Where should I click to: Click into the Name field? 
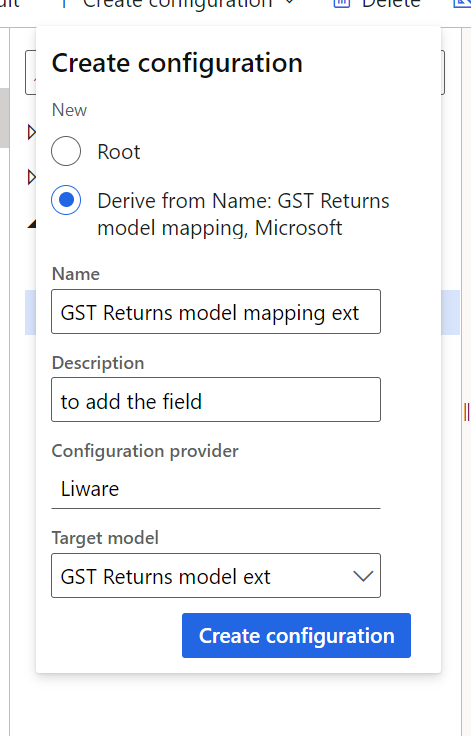tap(216, 312)
